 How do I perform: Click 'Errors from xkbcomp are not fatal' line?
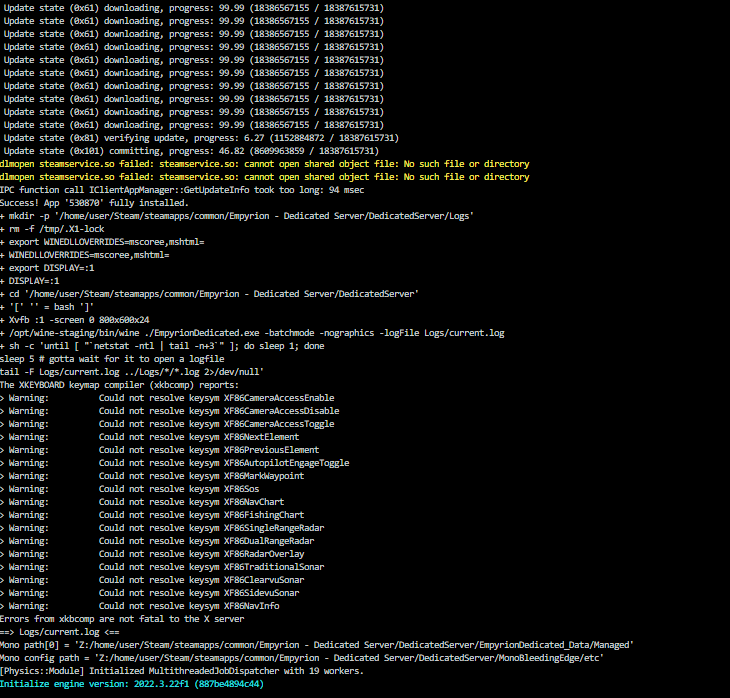pos(122,620)
